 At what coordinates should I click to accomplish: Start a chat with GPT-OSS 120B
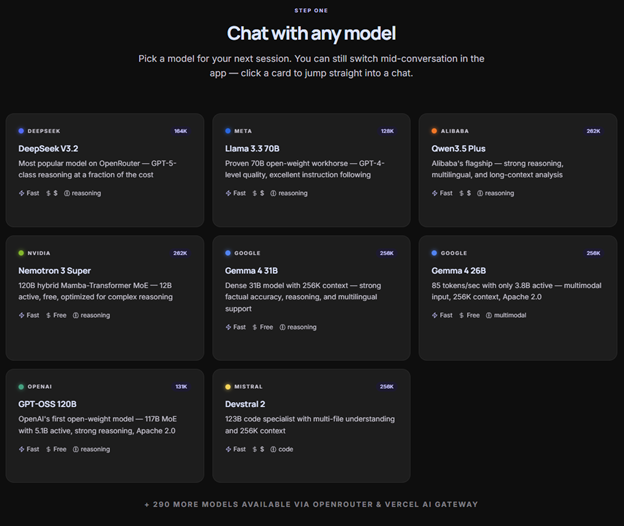105,425
